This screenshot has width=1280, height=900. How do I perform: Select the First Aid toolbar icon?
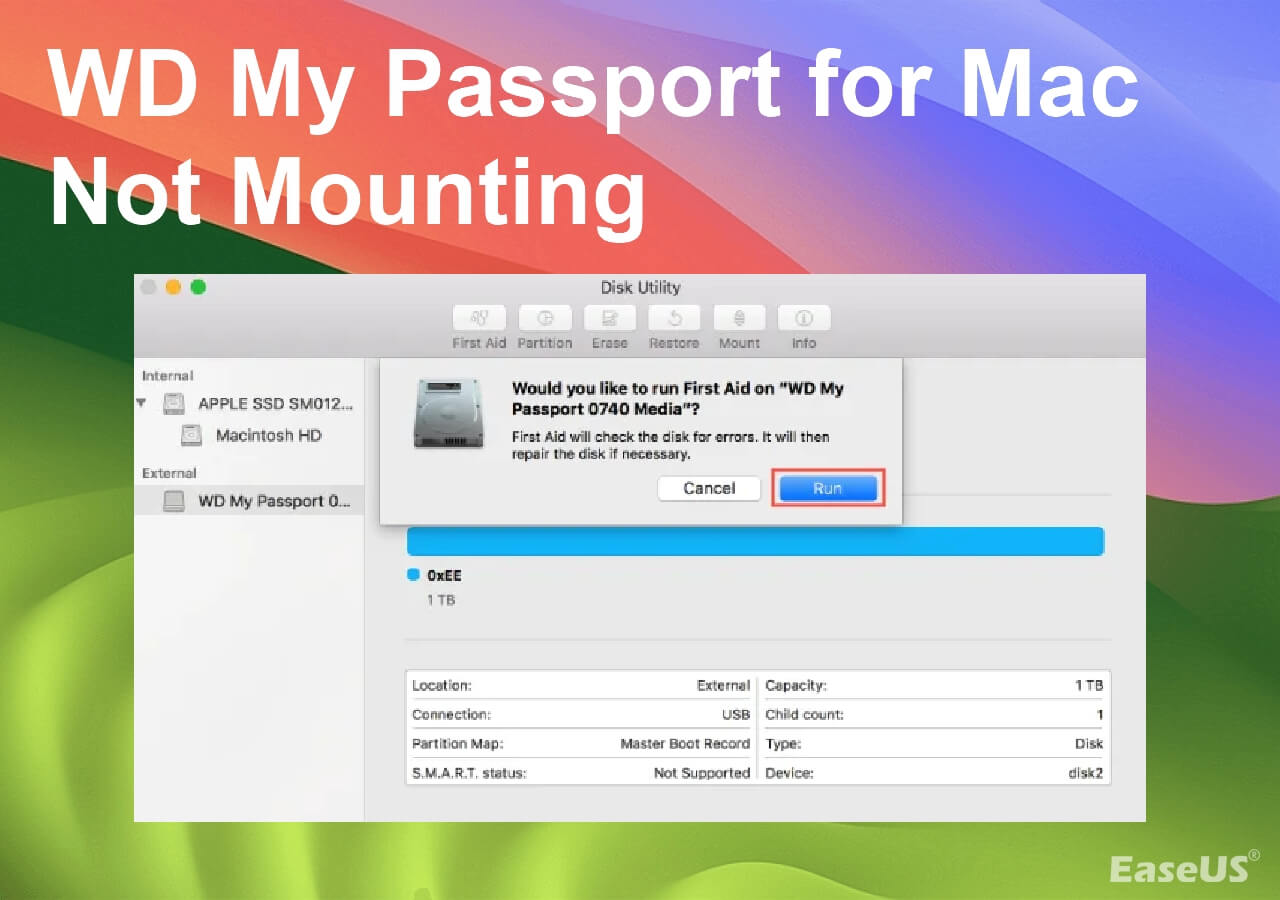[478, 319]
